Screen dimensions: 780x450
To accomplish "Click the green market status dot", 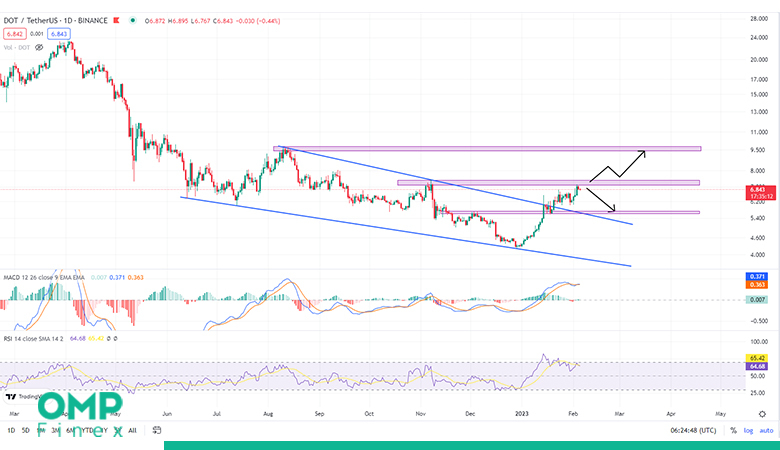I will pyautogui.click(x=132, y=20).
